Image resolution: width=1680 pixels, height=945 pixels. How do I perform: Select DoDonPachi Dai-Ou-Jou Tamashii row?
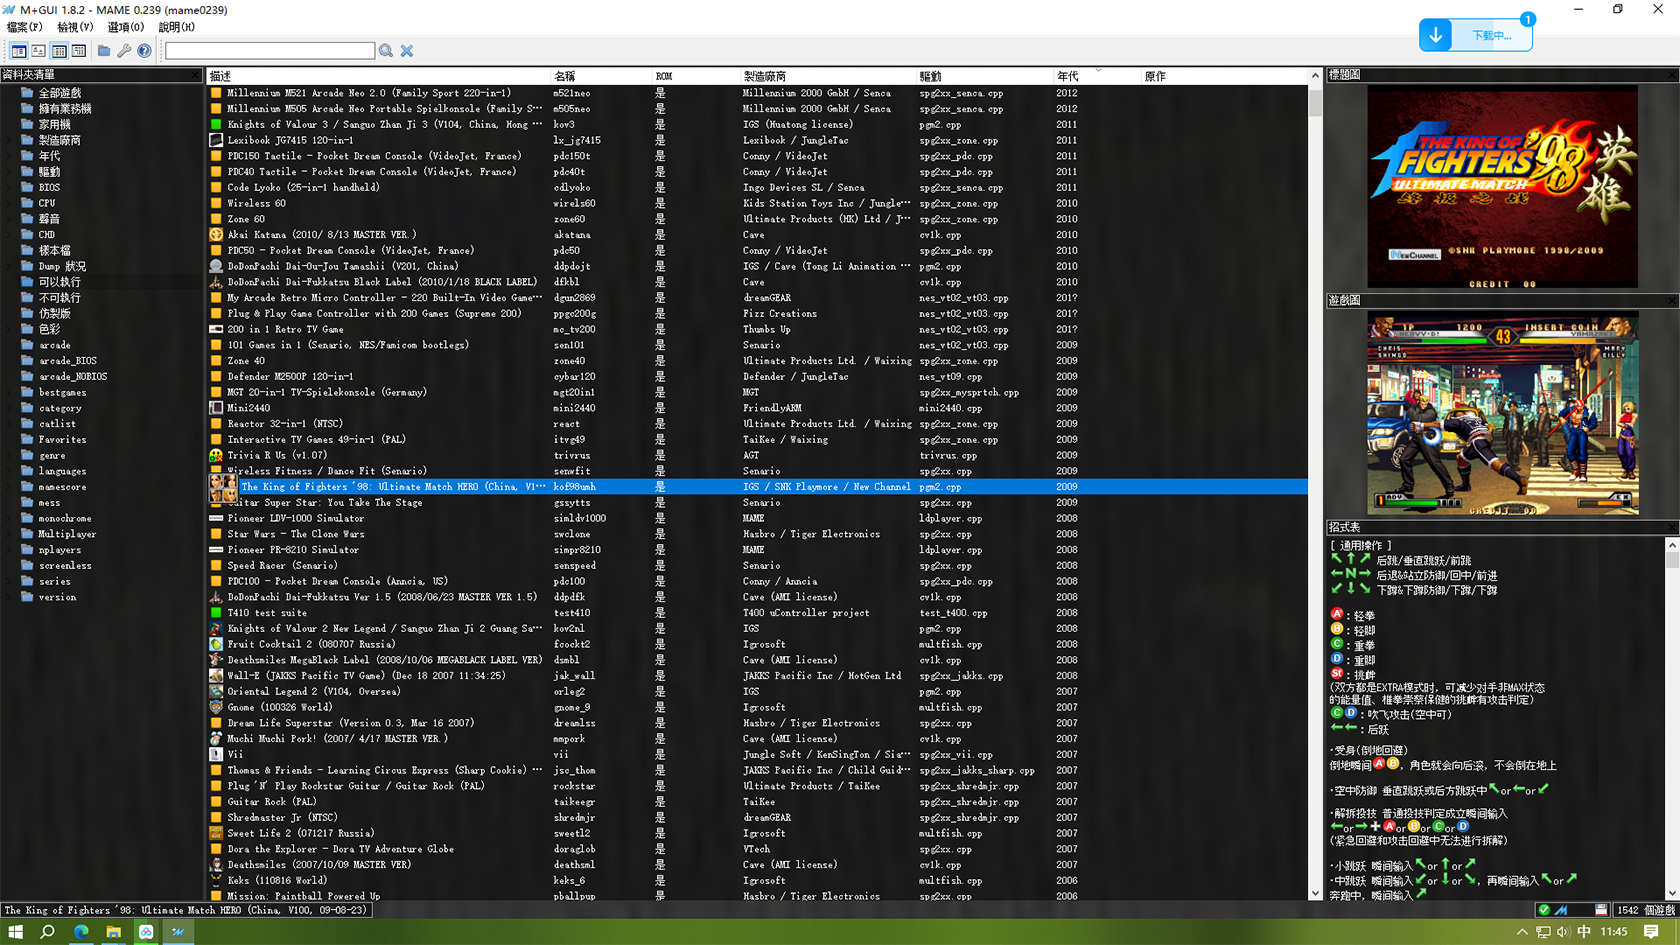click(x=757, y=266)
